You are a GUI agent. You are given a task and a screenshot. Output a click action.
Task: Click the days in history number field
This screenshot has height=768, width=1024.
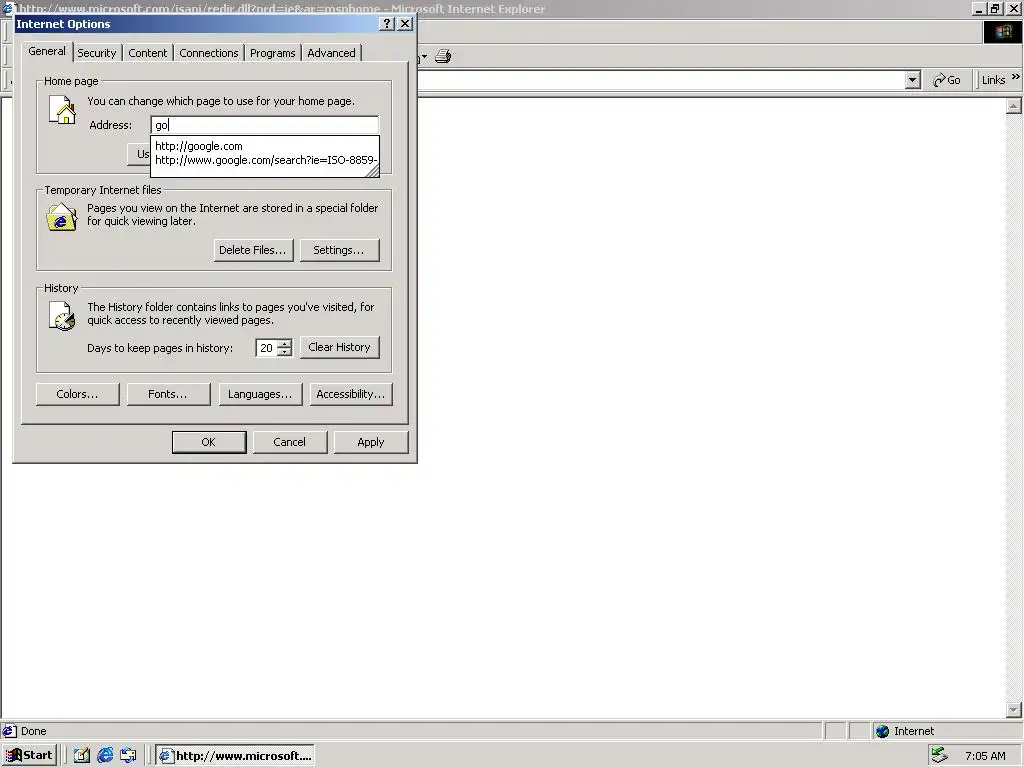tap(266, 348)
